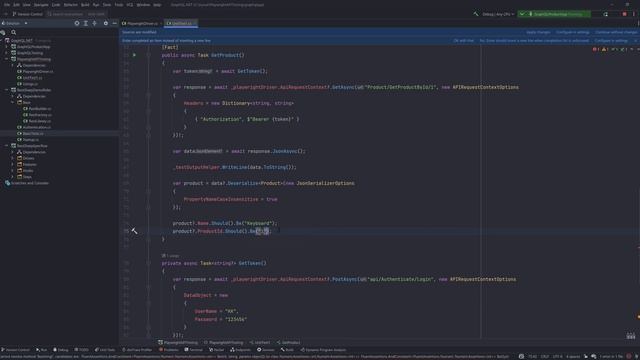
Task: Click 'Ok with that' in completion banner
Action: [x=464, y=41]
